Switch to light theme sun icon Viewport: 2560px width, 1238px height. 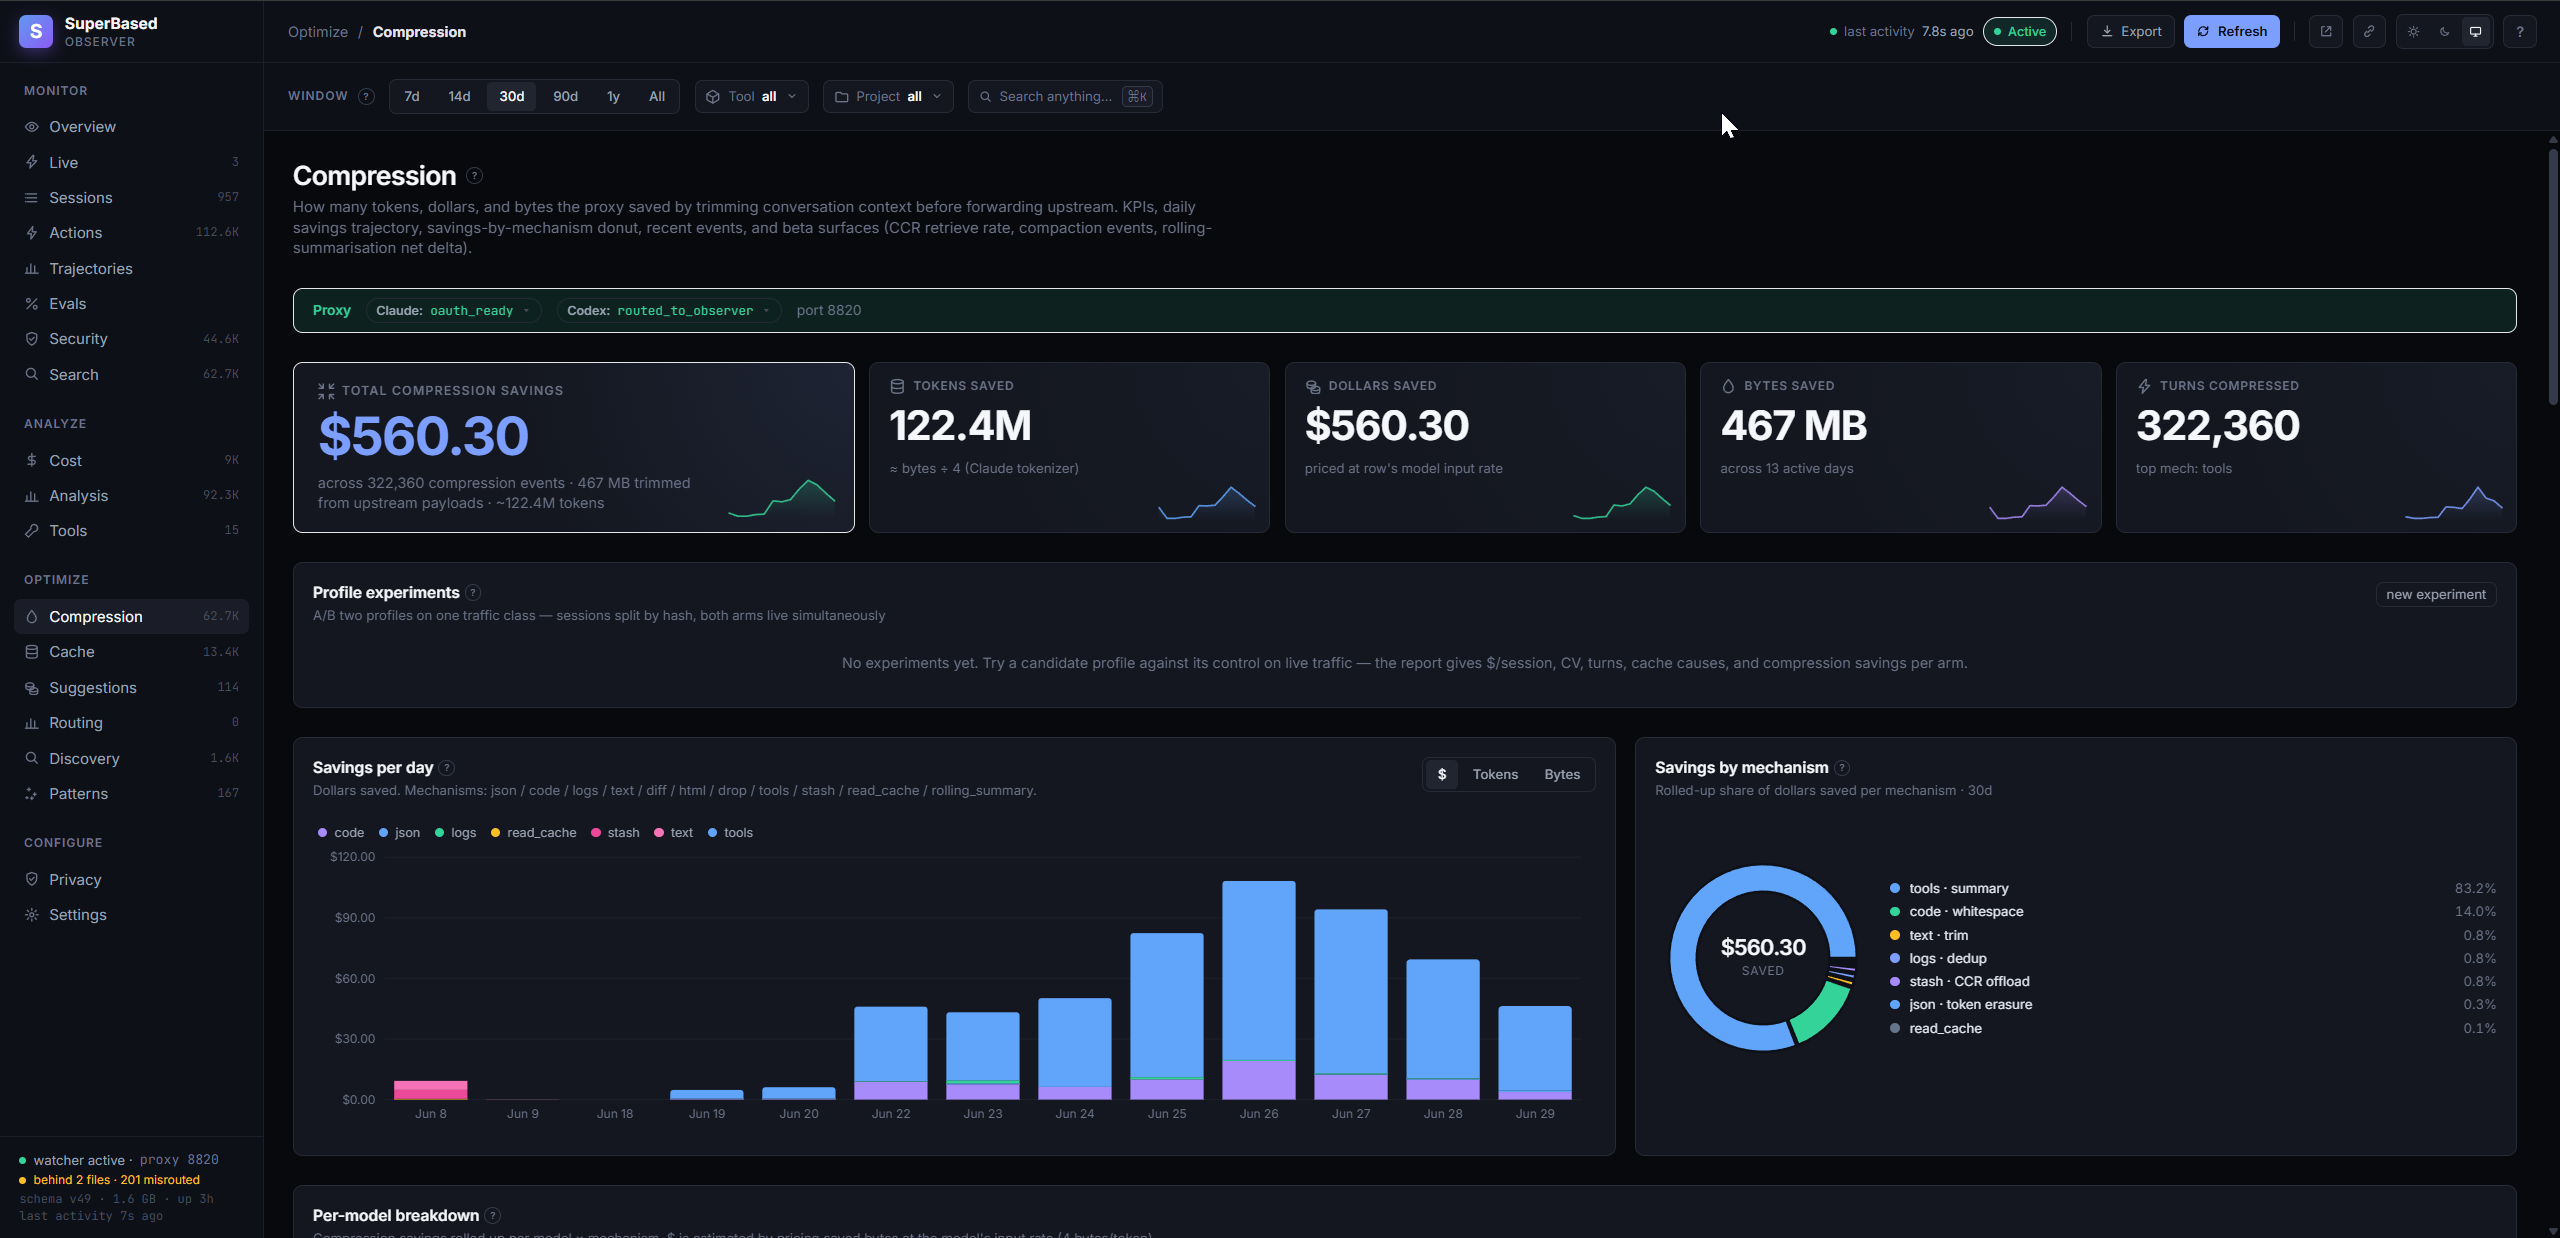point(2414,31)
